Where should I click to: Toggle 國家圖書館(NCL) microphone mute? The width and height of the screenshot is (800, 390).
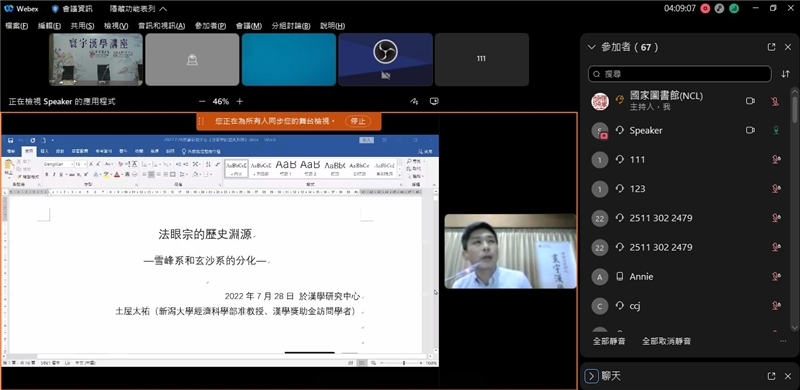click(x=775, y=101)
